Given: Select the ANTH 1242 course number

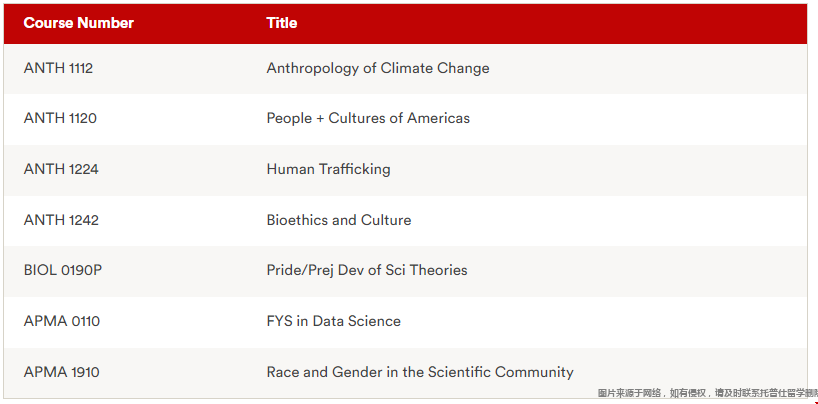Looking at the screenshot, I should 61,220.
